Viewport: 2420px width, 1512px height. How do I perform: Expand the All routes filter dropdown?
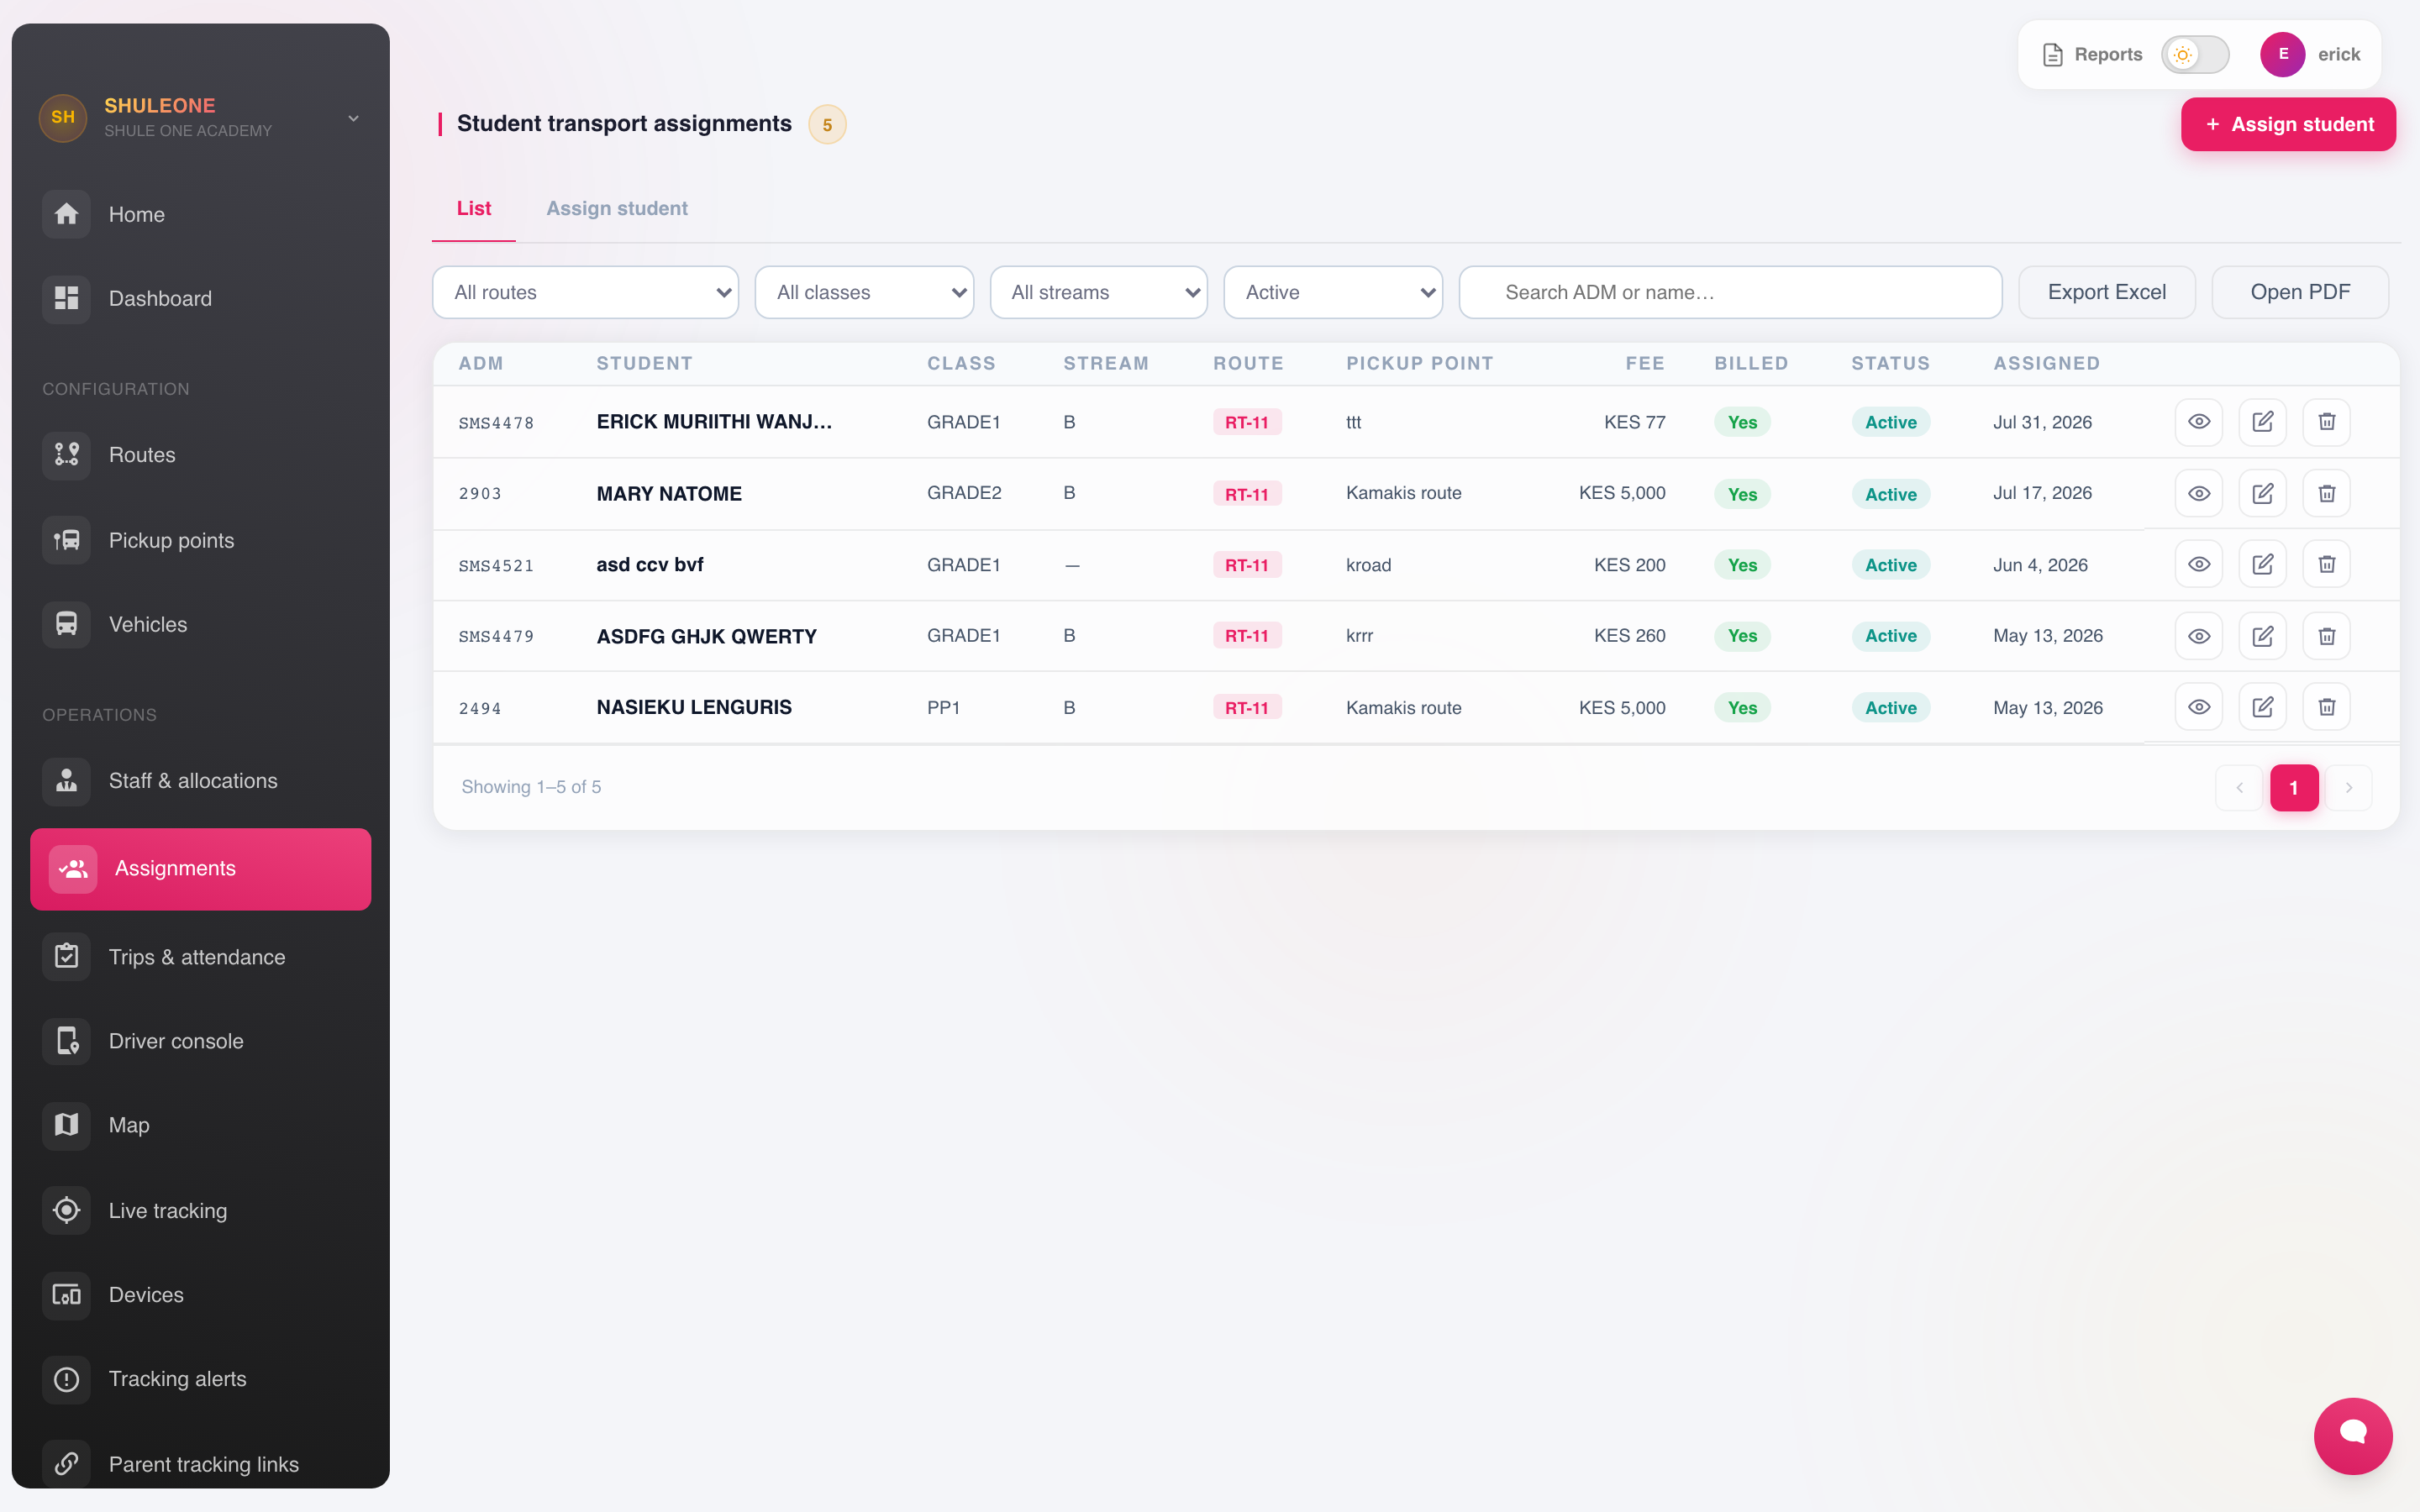pos(585,292)
